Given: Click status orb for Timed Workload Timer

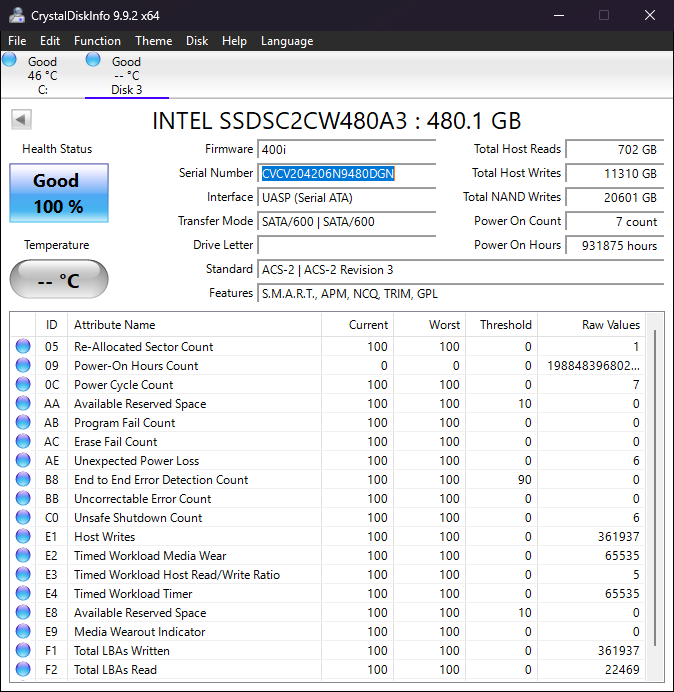Looking at the screenshot, I should click(23, 593).
